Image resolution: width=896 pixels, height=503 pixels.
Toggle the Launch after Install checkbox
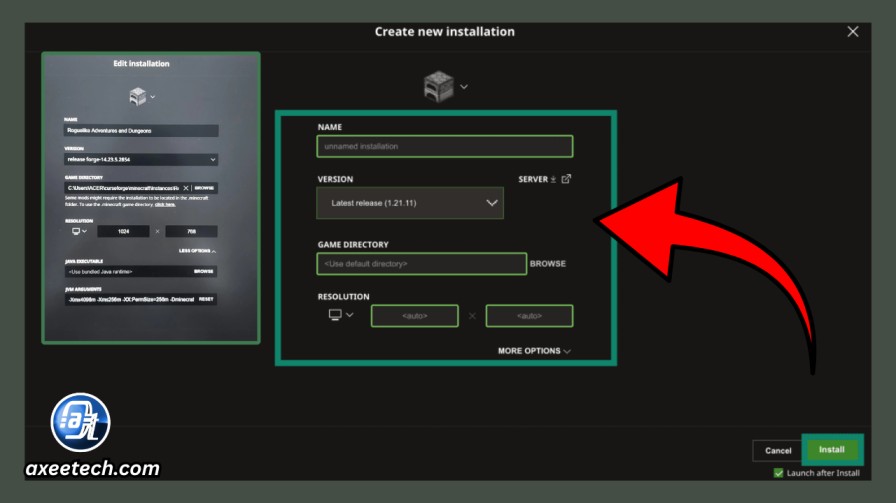(778, 473)
